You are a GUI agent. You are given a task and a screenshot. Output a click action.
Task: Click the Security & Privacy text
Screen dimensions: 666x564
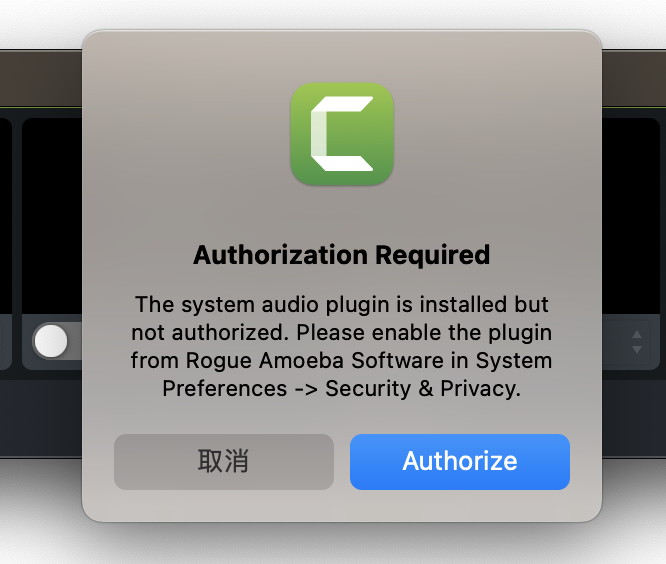421,389
